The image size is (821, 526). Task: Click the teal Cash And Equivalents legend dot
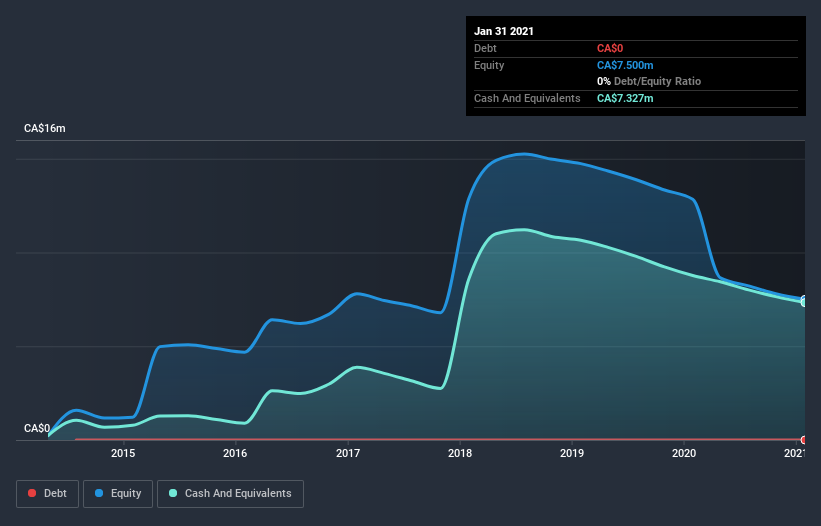tap(173, 493)
